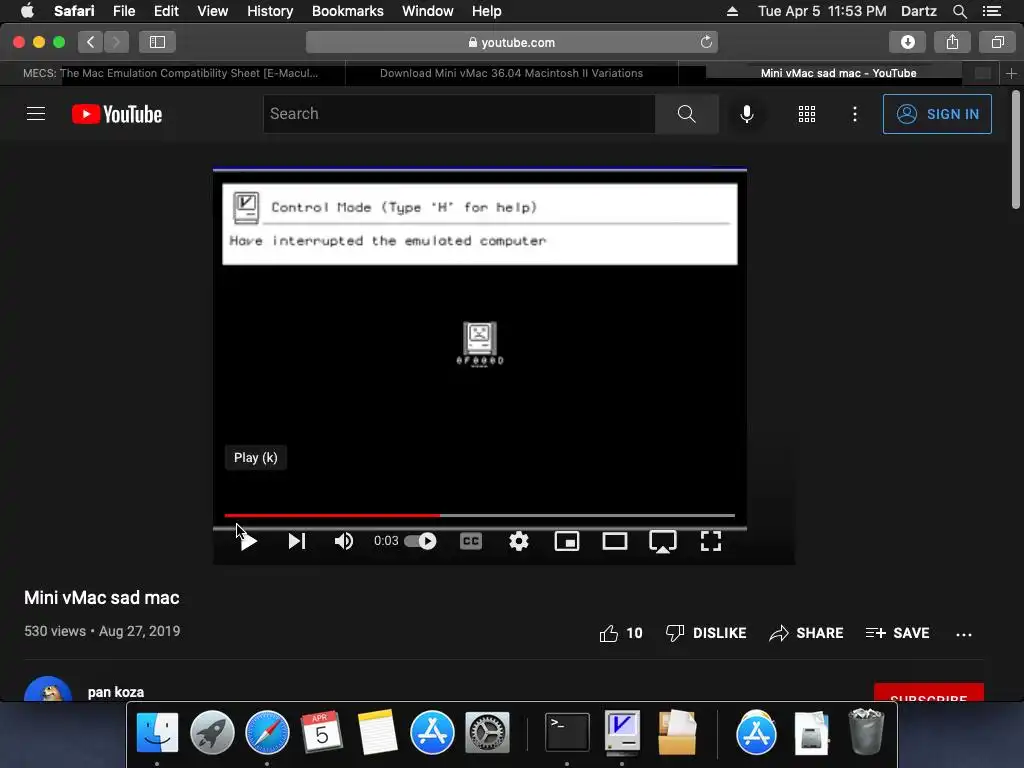Screen dimensions: 1024x768
Task: Open System Preferences from the Dock
Action: point(487,733)
